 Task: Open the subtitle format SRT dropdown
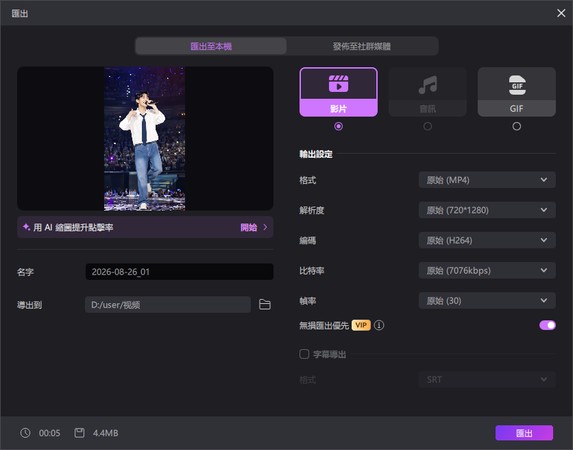pos(487,379)
